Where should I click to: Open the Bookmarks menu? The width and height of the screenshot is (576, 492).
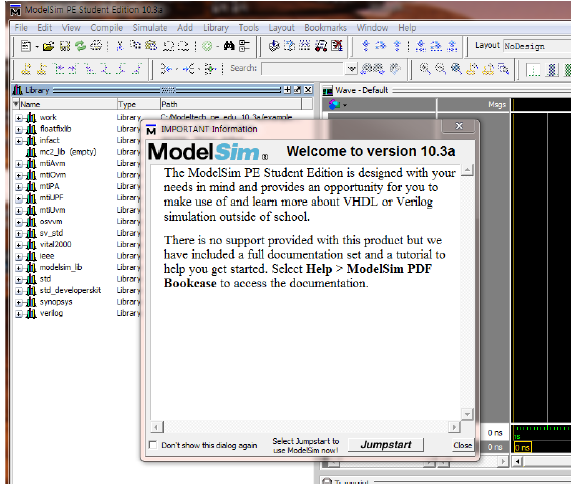[325, 28]
